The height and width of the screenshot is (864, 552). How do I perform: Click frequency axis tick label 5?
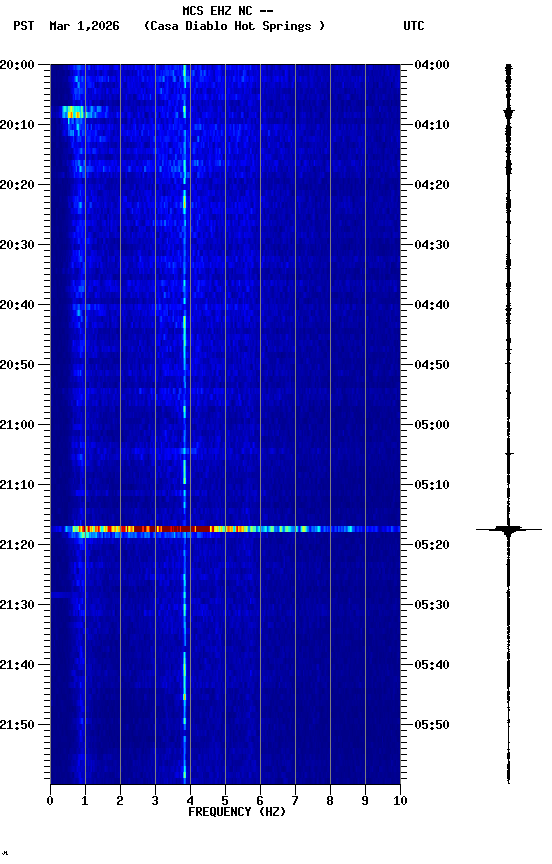(x=225, y=801)
